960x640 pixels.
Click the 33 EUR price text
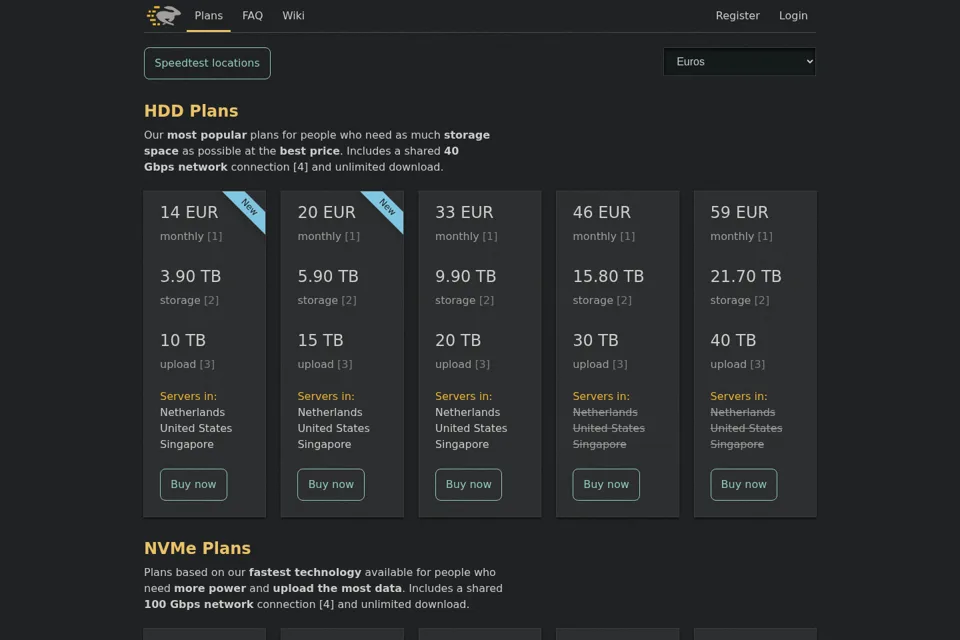pyautogui.click(x=464, y=213)
